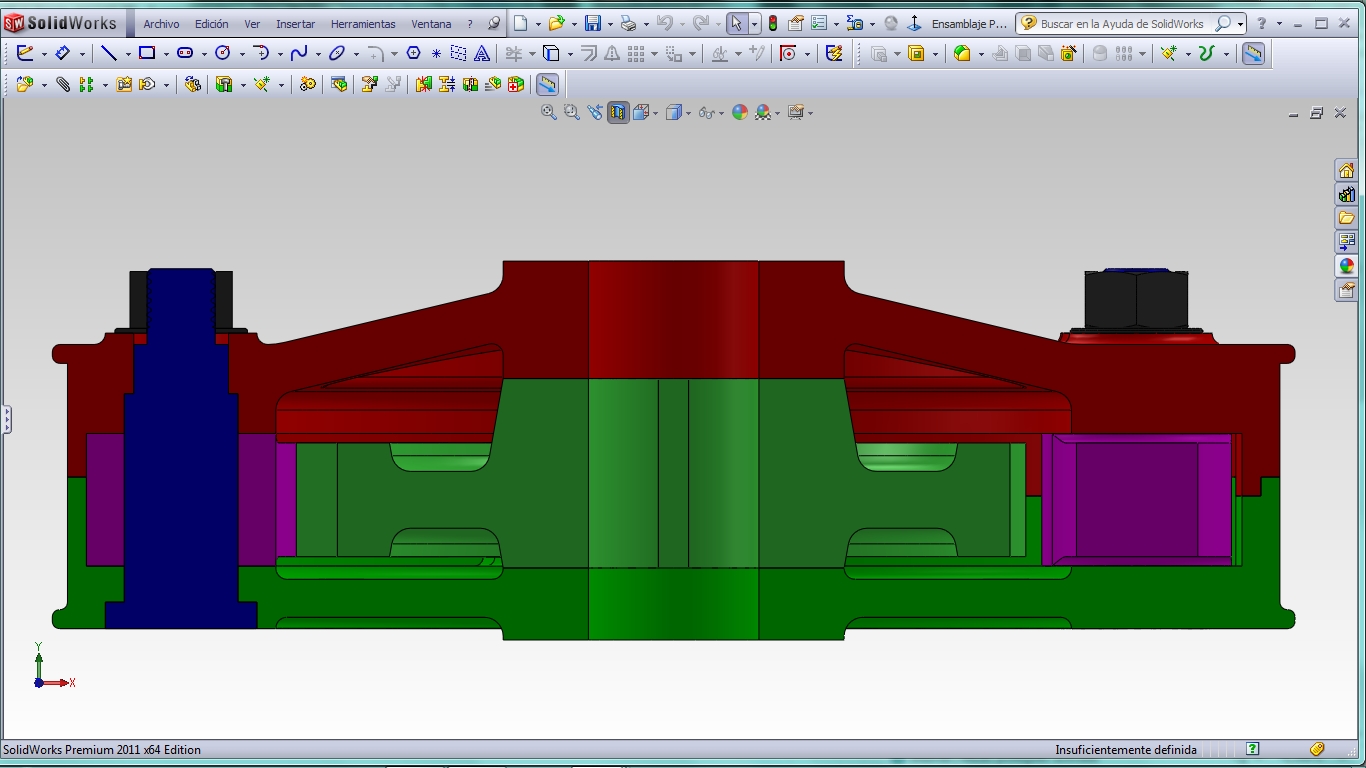
Task: Expand the View Settings dropdown arrow
Action: tap(810, 114)
